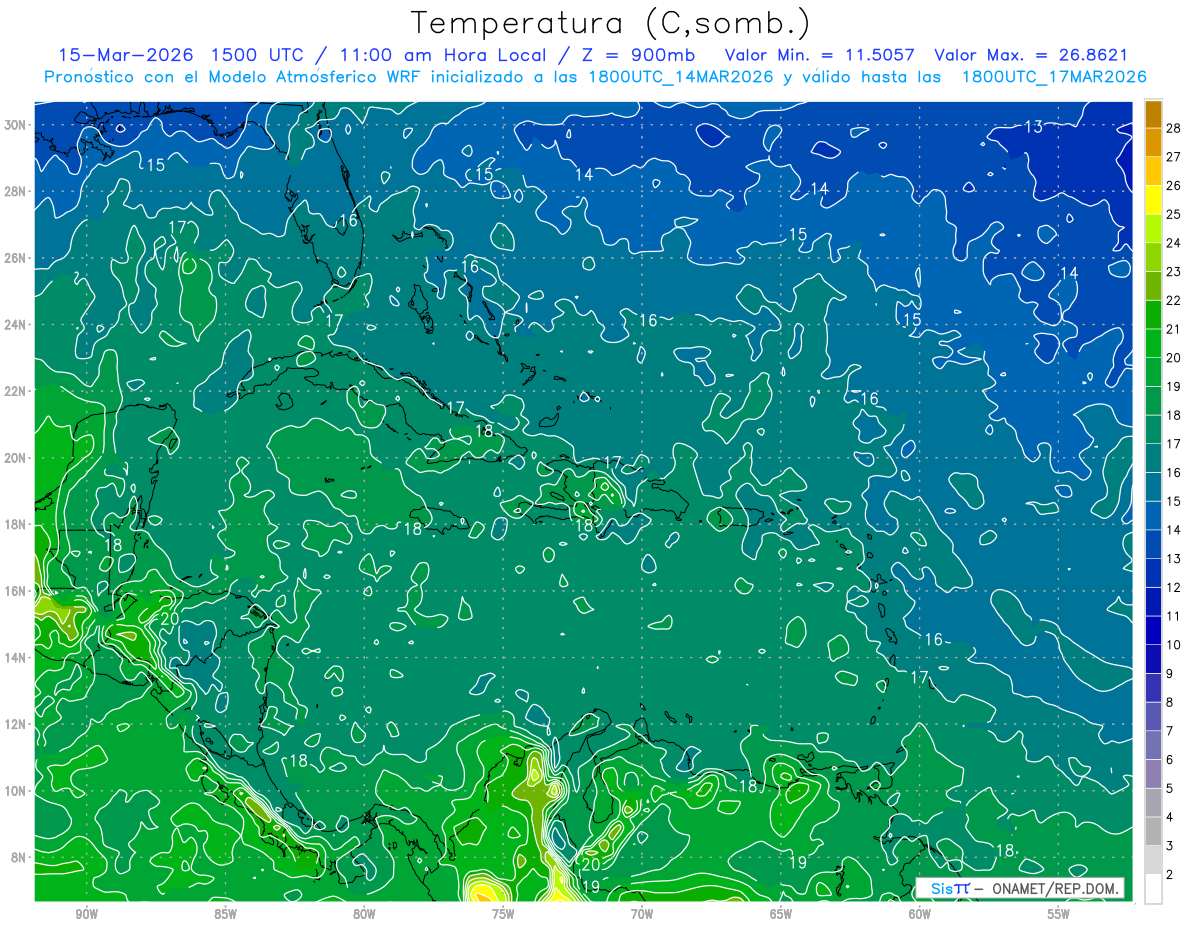Pick the brown color band above 28
Image resolution: width=1200 pixels, height=927 pixels.
[1153, 114]
